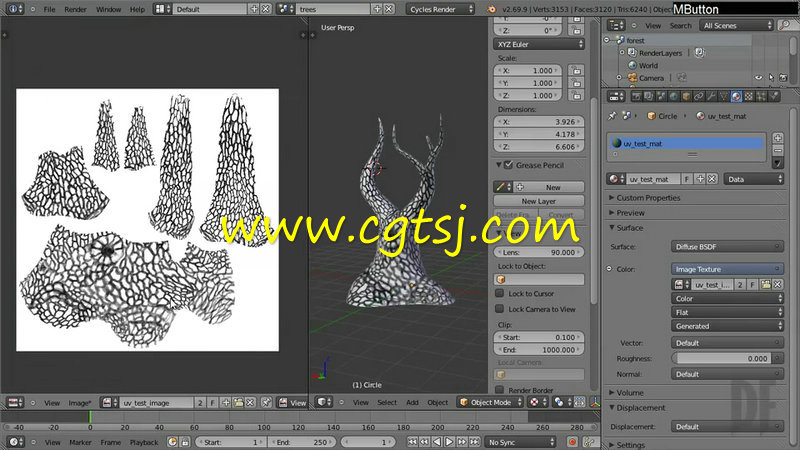Jump to the last frame
The image size is (800, 450).
point(474,442)
